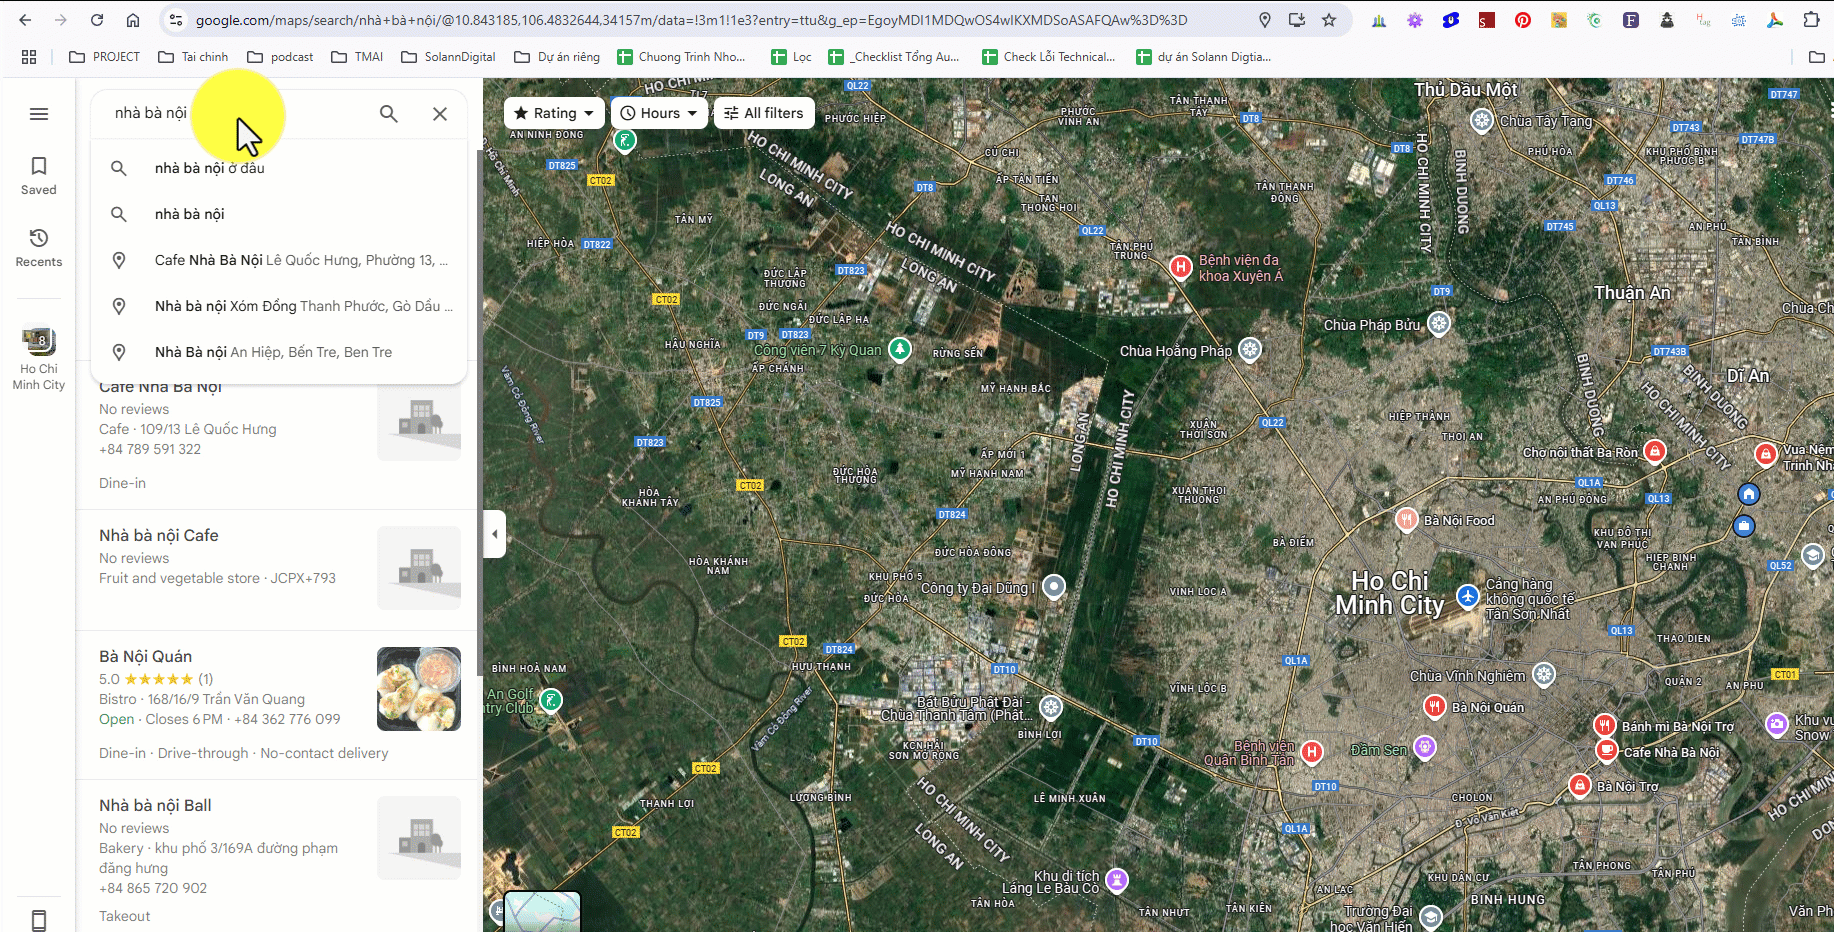The height and width of the screenshot is (932, 1834).
Task: Open Recents in the sidebar
Action: pyautogui.click(x=39, y=247)
